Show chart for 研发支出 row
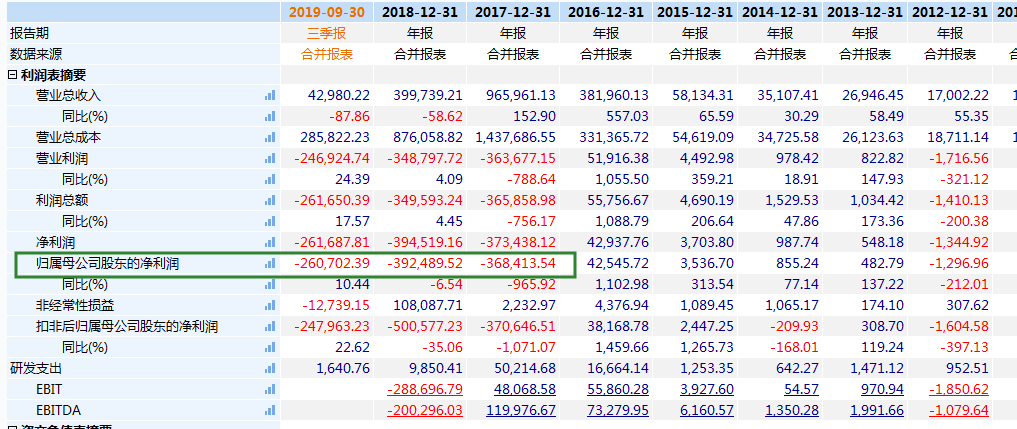Image resolution: width=1017 pixels, height=429 pixels. pos(269,368)
